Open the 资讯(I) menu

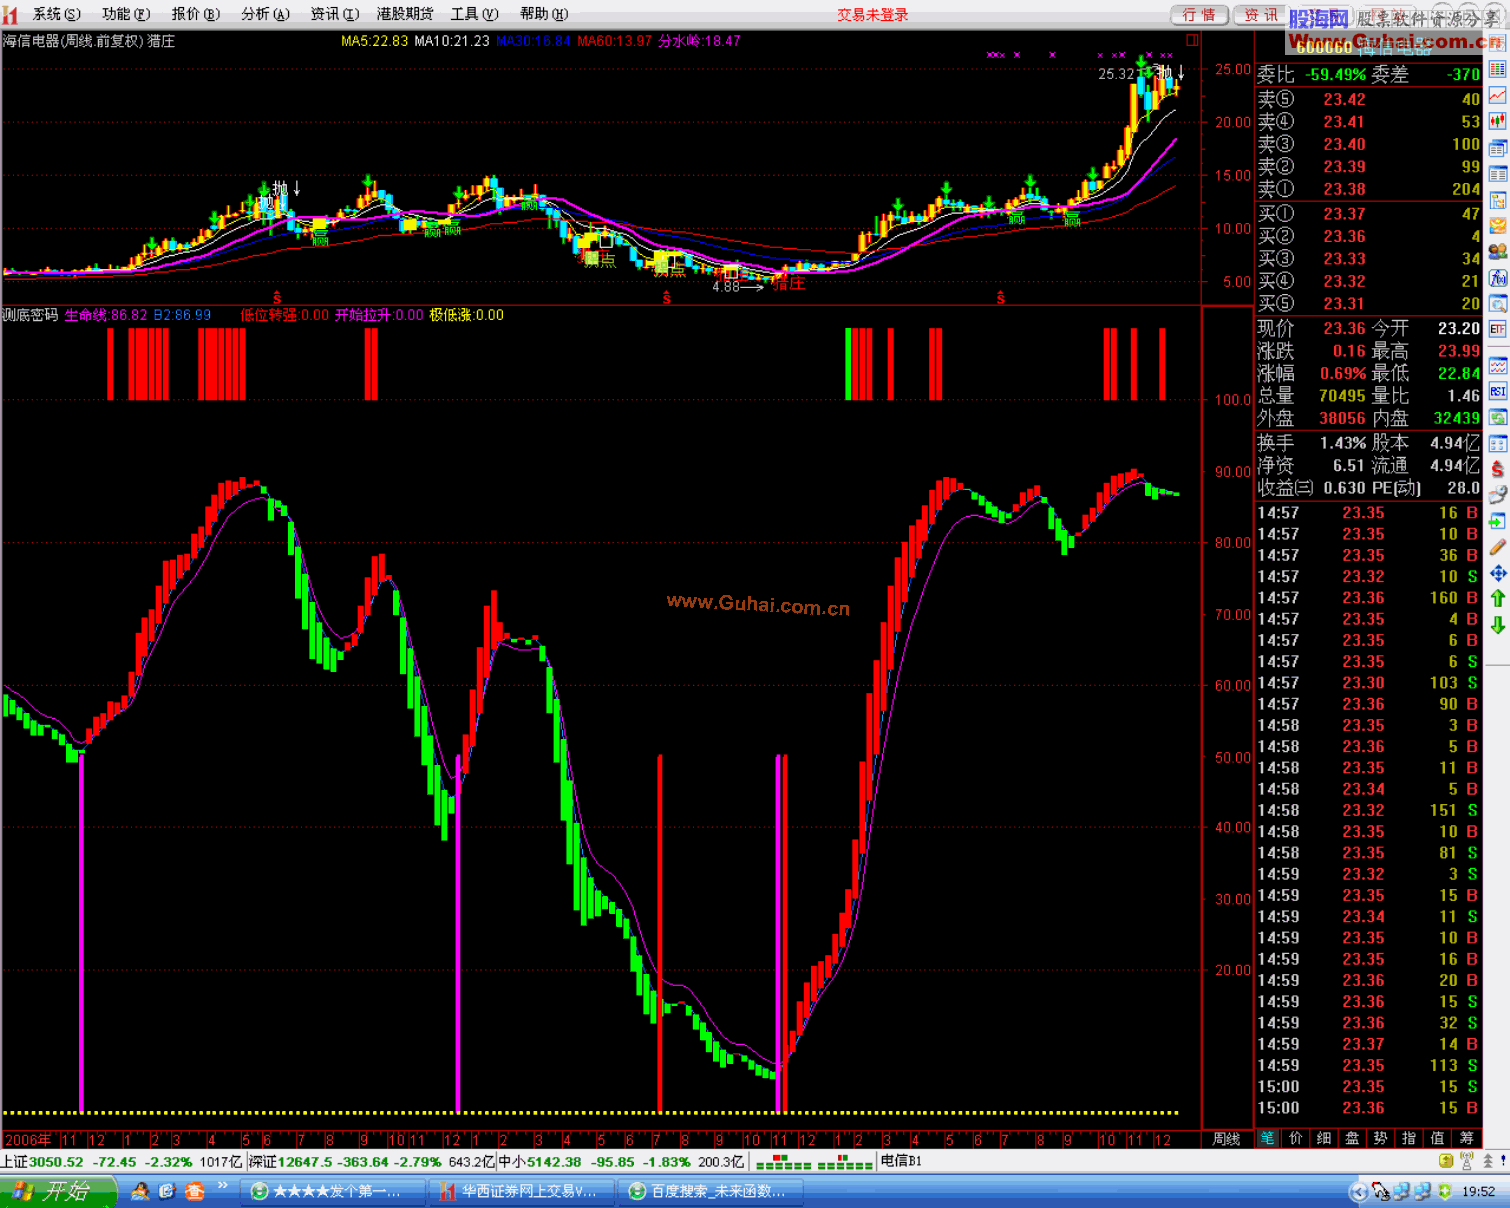334,14
